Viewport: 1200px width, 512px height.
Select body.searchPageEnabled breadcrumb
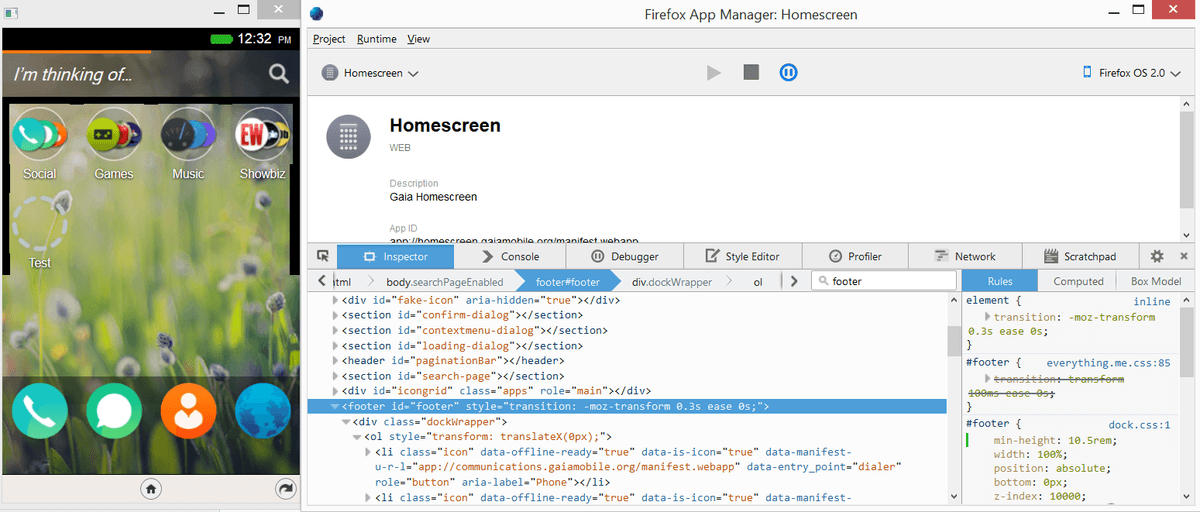[x=444, y=282]
